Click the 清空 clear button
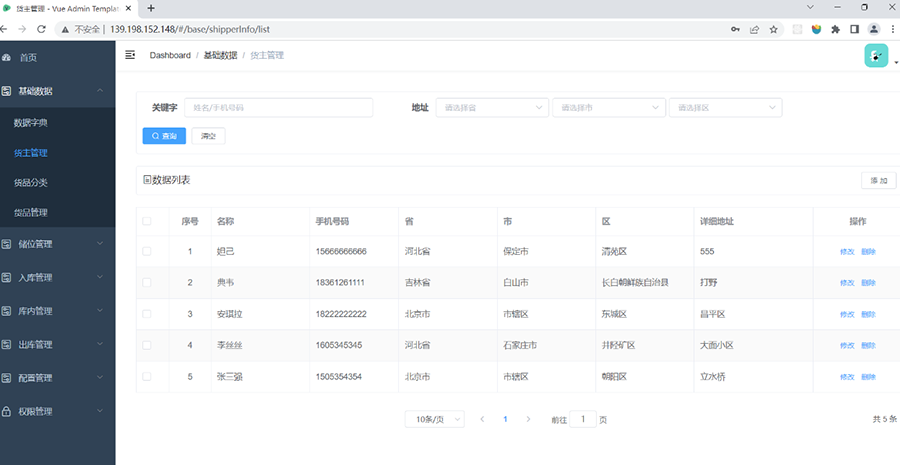900x465 pixels. click(208, 136)
